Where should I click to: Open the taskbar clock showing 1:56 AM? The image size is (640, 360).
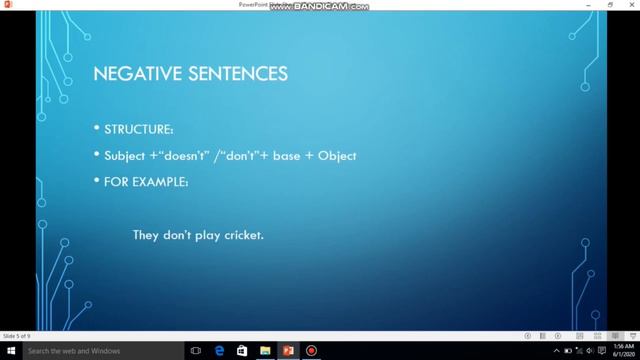tap(624, 351)
